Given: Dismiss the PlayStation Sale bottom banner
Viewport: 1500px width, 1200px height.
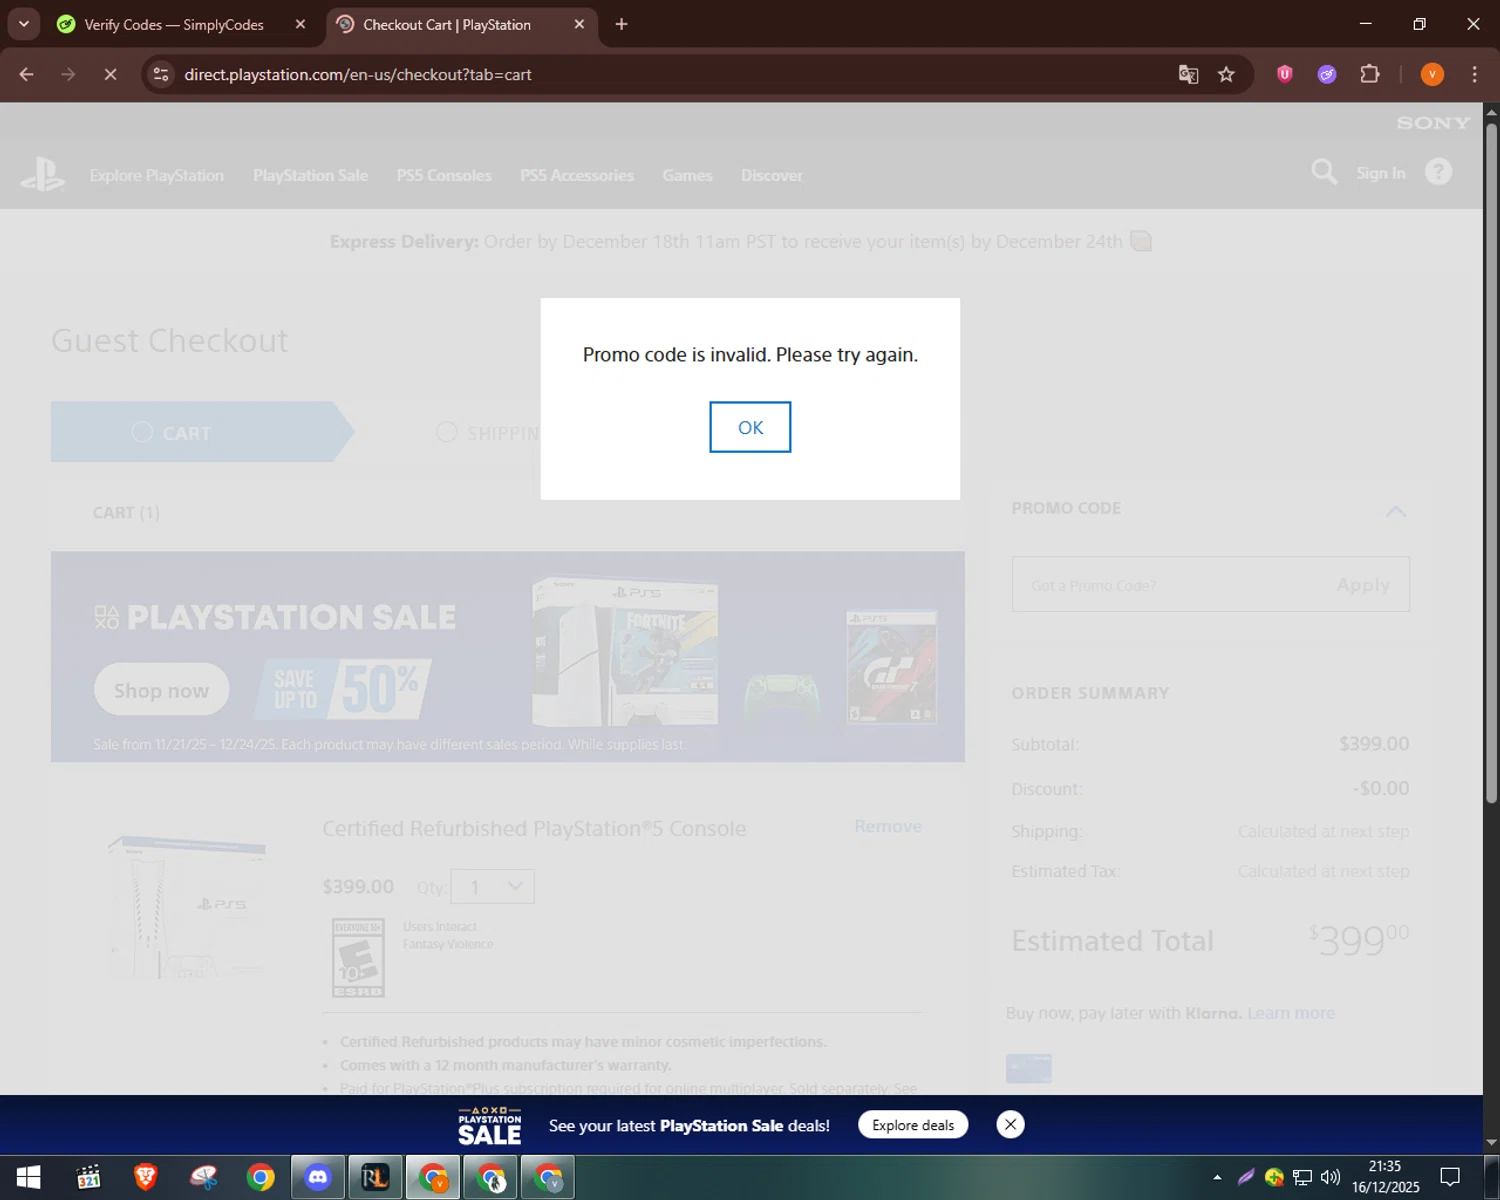Looking at the screenshot, I should point(1010,1124).
